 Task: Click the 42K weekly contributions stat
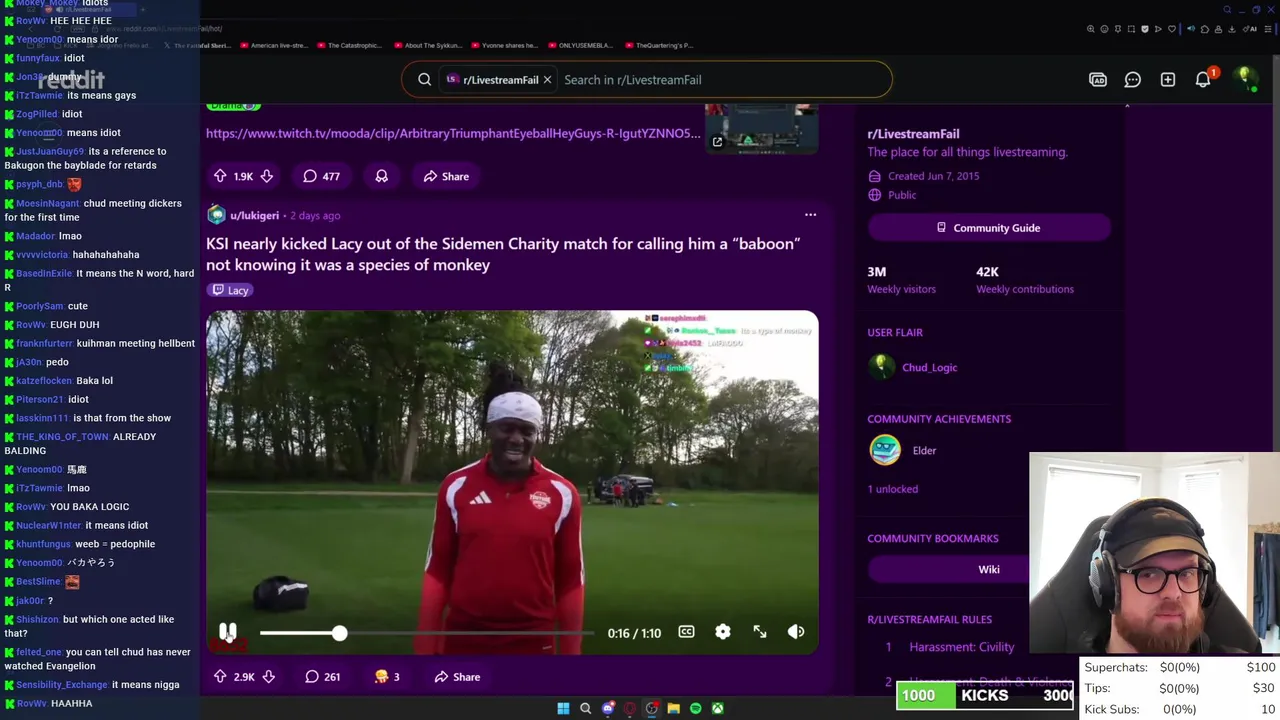click(x=1024, y=279)
